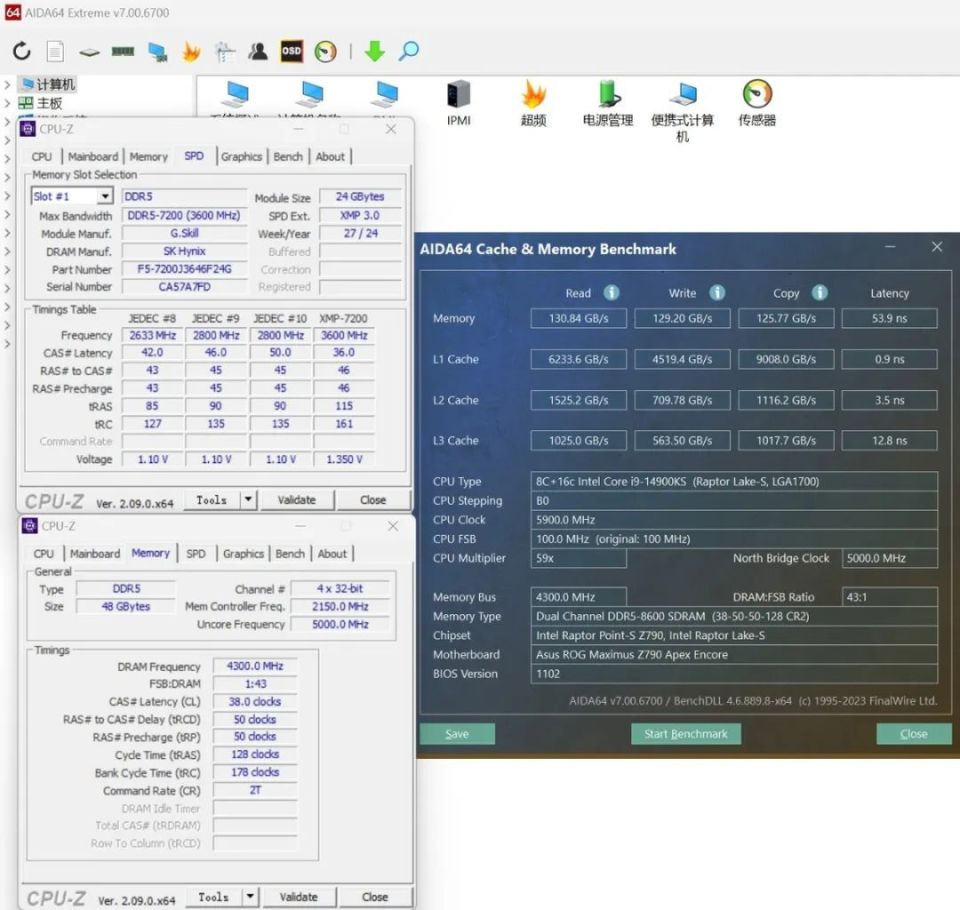This screenshot has height=910, width=960.
Task: Expand the 计算机 tree node
Action: coord(7,85)
